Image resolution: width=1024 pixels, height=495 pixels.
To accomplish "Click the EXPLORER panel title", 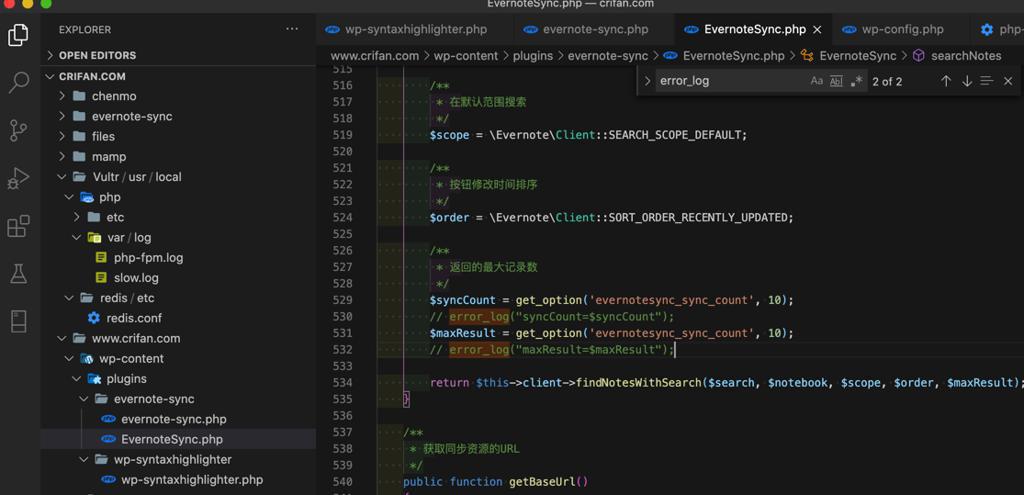I will click(85, 29).
